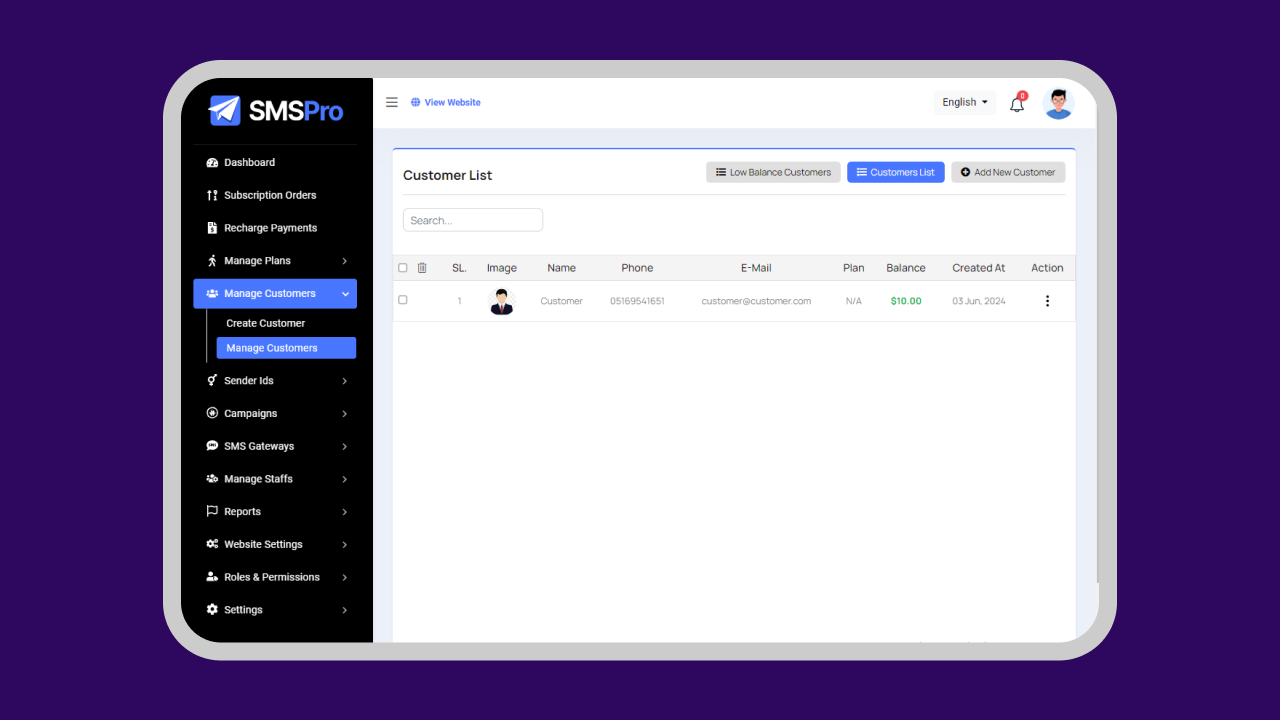Click the Add New Customer button
The height and width of the screenshot is (720, 1280).
pos(1008,171)
